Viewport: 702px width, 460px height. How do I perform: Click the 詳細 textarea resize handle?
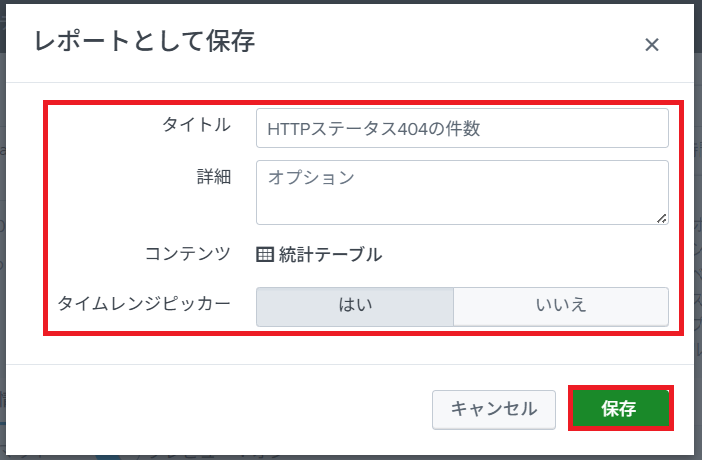coord(662,217)
